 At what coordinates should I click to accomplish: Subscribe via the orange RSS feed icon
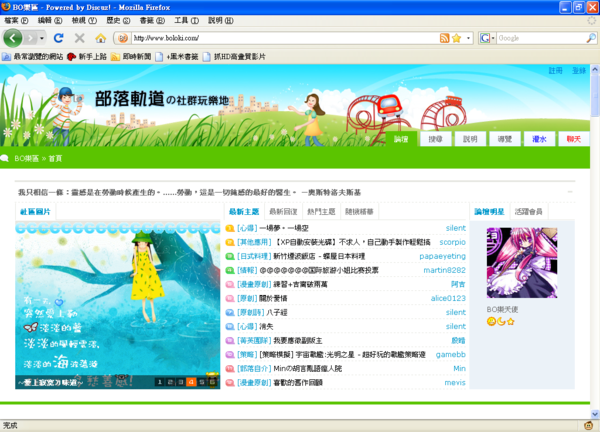pyautogui.click(x=444, y=38)
